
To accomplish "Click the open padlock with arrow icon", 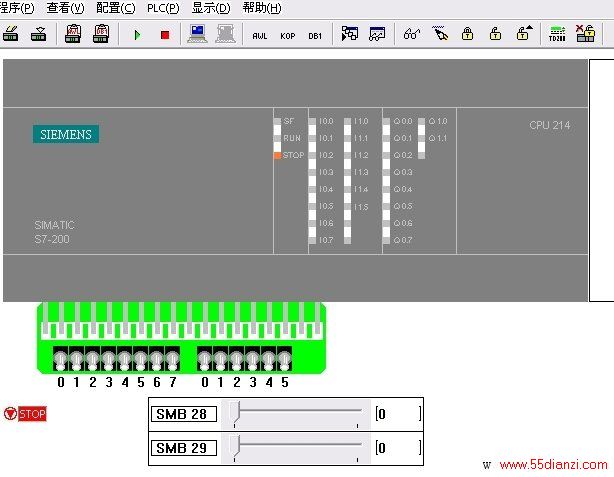I will point(524,33).
